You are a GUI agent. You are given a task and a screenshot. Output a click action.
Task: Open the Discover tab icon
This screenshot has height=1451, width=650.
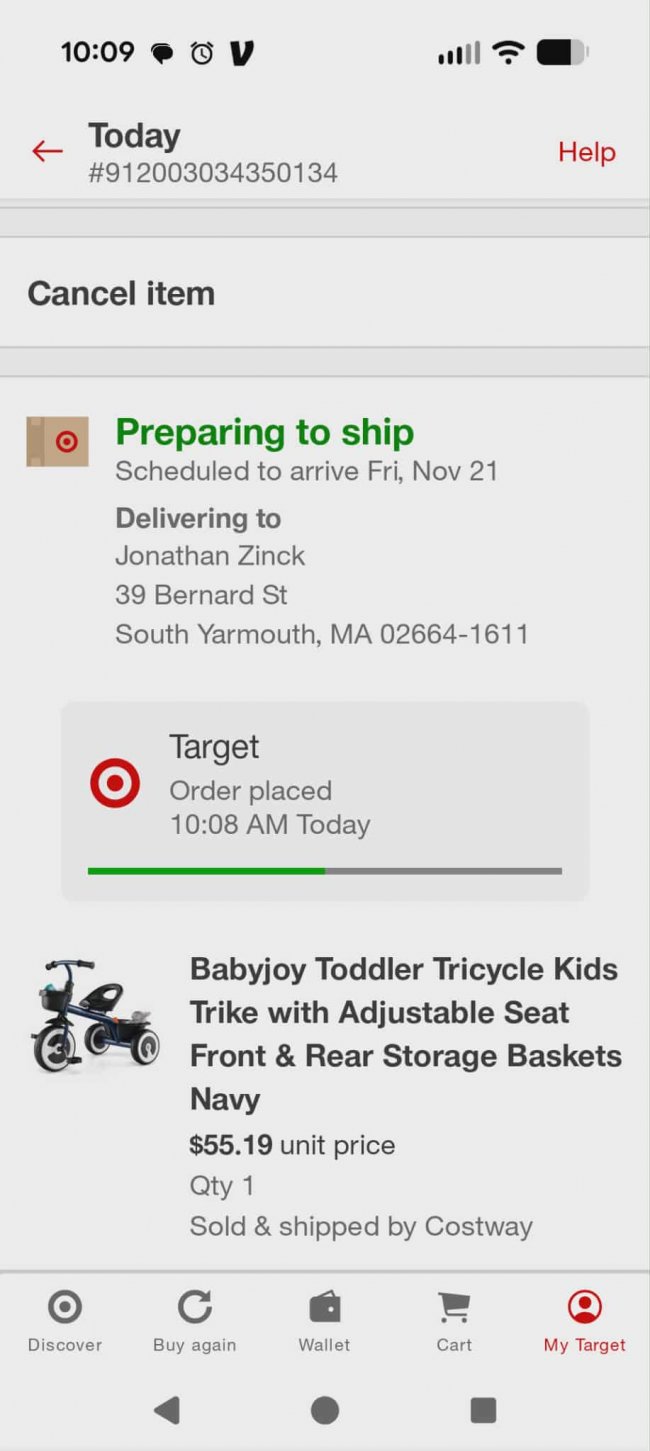coord(65,1307)
